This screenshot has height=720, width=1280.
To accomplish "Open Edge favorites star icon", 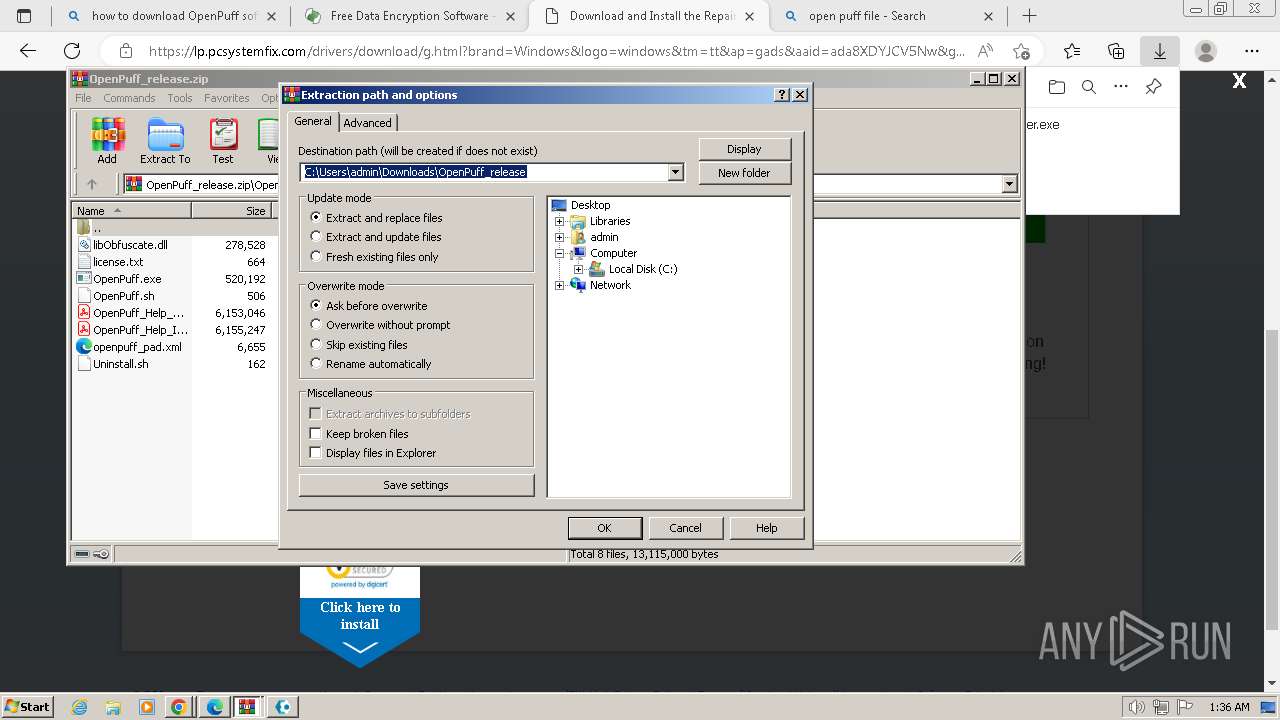I will click(x=1072, y=51).
